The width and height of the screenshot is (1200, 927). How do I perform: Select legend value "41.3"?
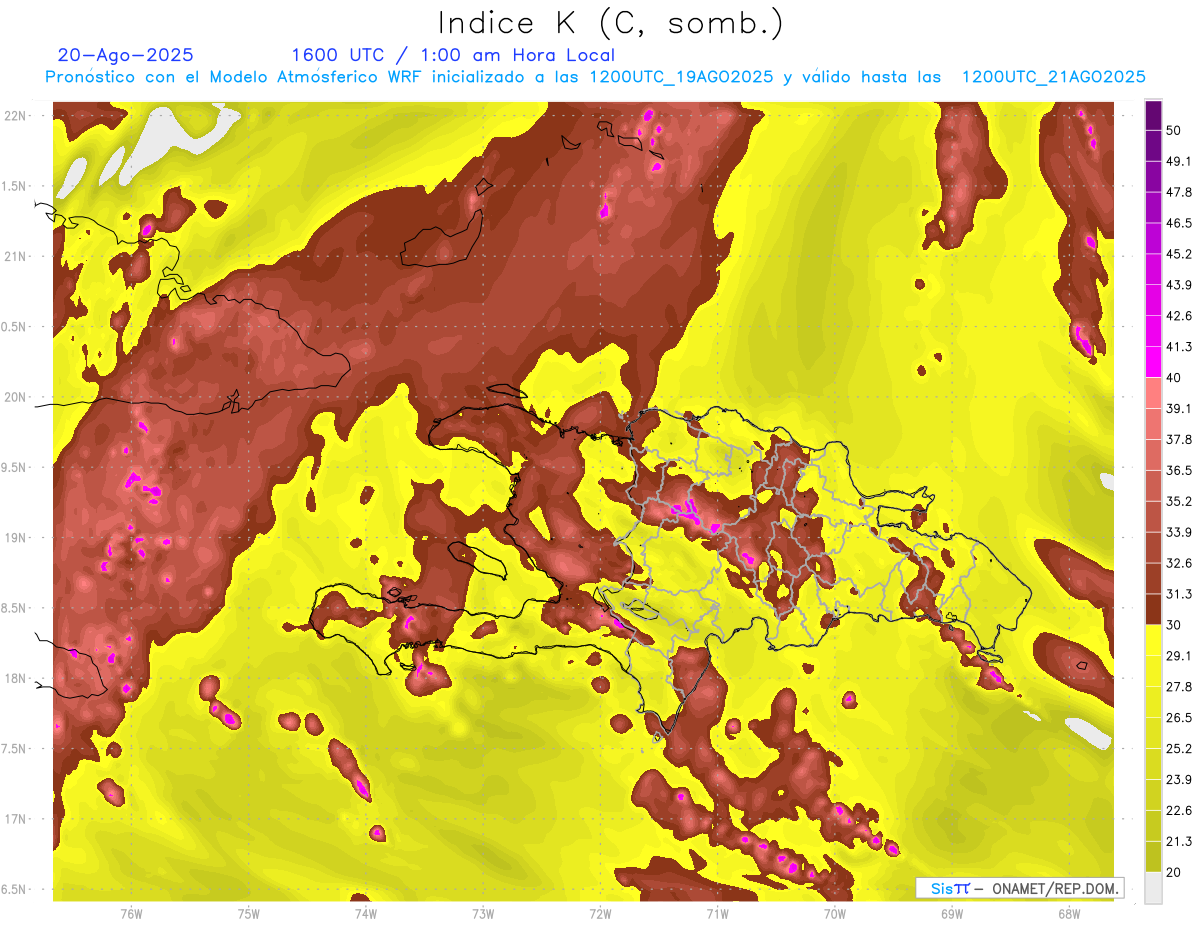coord(1179,347)
